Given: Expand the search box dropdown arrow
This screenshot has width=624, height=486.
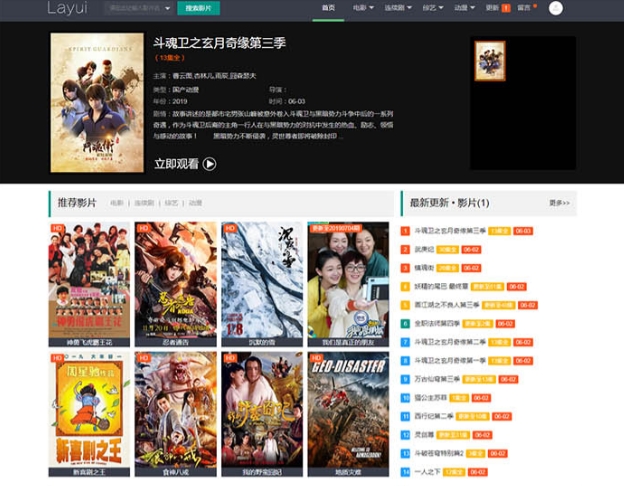Looking at the screenshot, I should pyautogui.click(x=168, y=8).
